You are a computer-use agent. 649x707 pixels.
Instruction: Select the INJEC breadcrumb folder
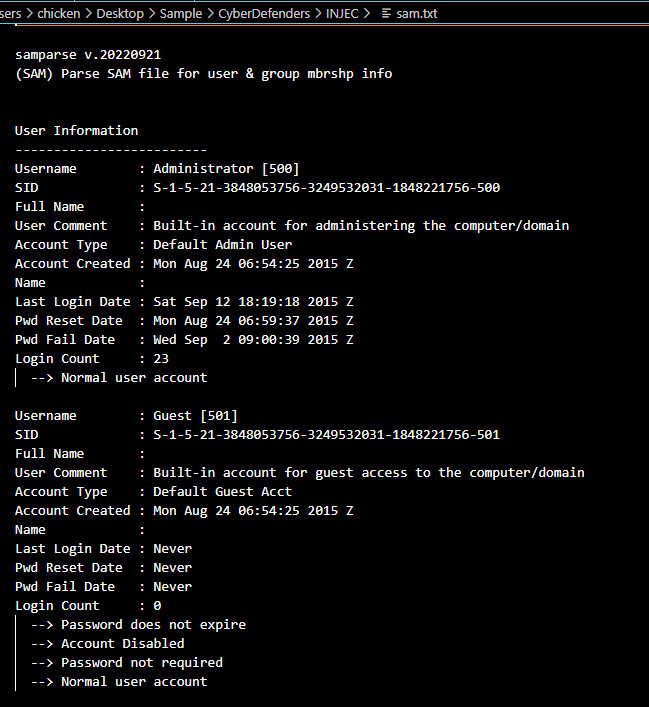[x=340, y=14]
